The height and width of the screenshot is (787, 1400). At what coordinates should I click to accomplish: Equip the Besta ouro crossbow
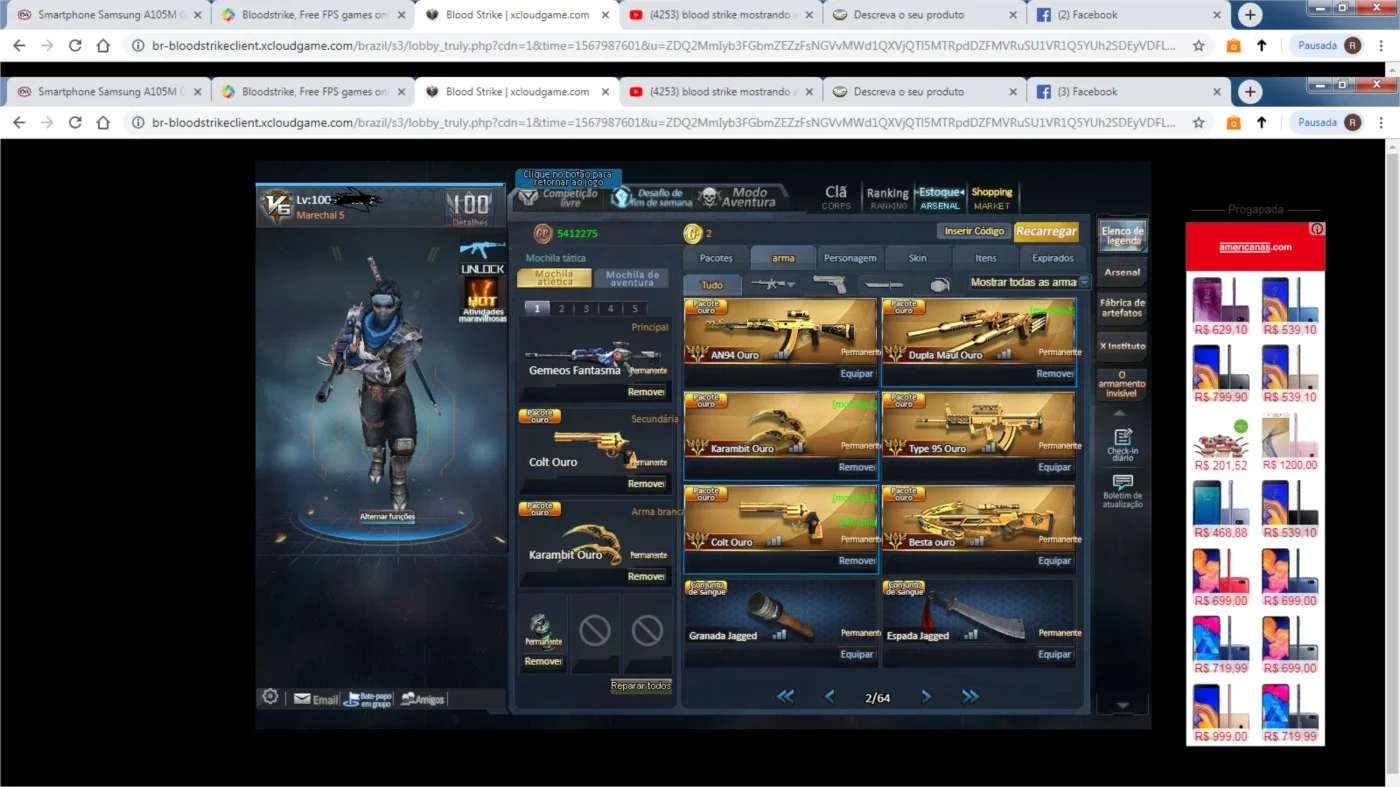[1054, 561]
